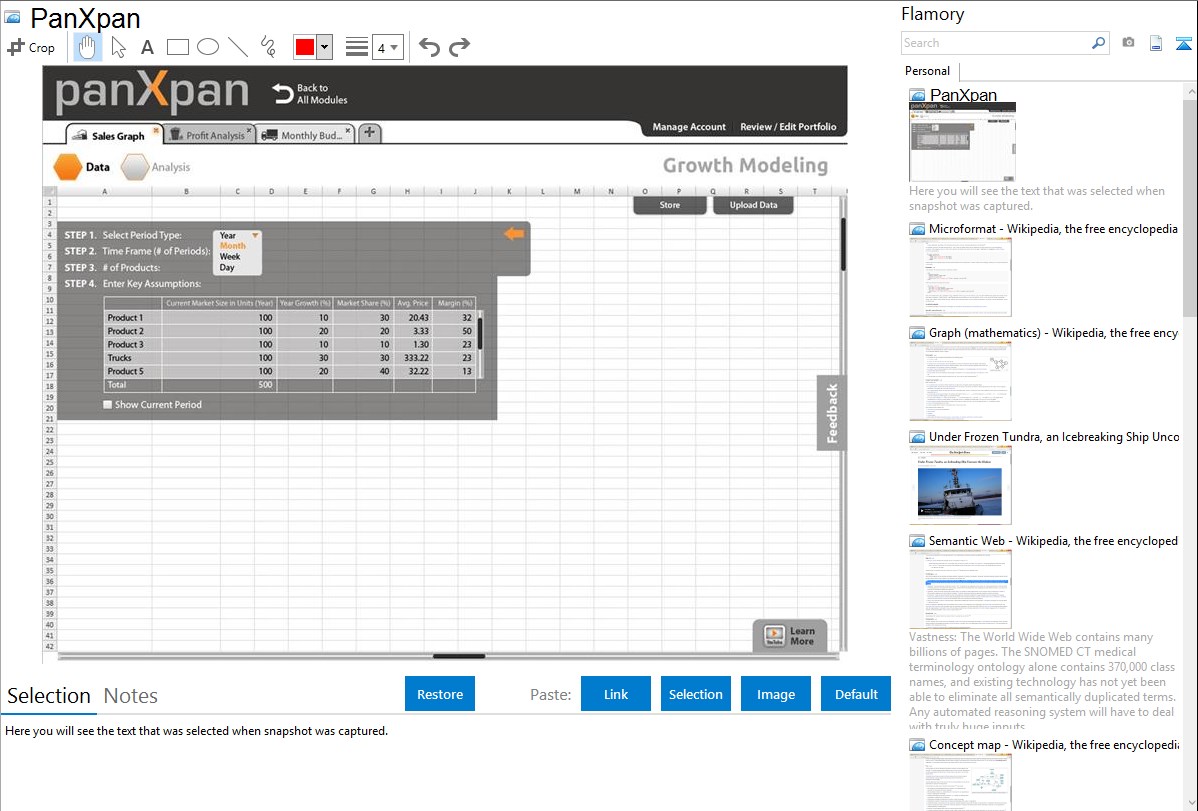The width and height of the screenshot is (1198, 811).
Task: Click Review / Edit Portfolio link
Action: click(x=788, y=127)
